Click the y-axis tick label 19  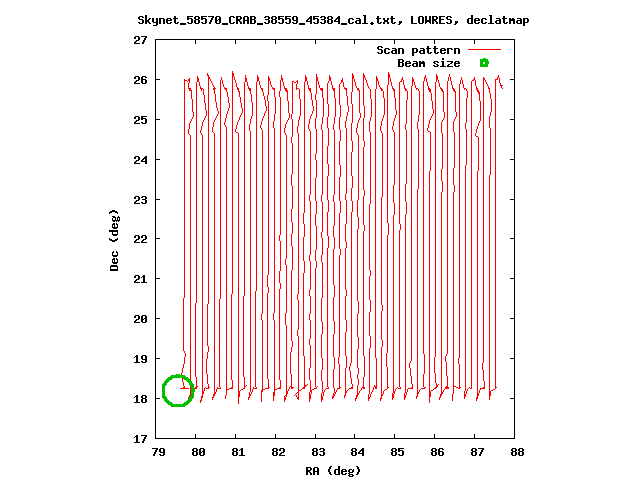(140, 359)
